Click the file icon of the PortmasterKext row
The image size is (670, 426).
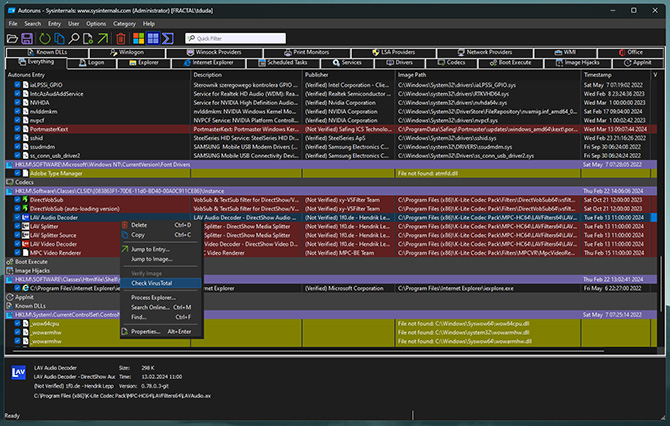pos(26,129)
